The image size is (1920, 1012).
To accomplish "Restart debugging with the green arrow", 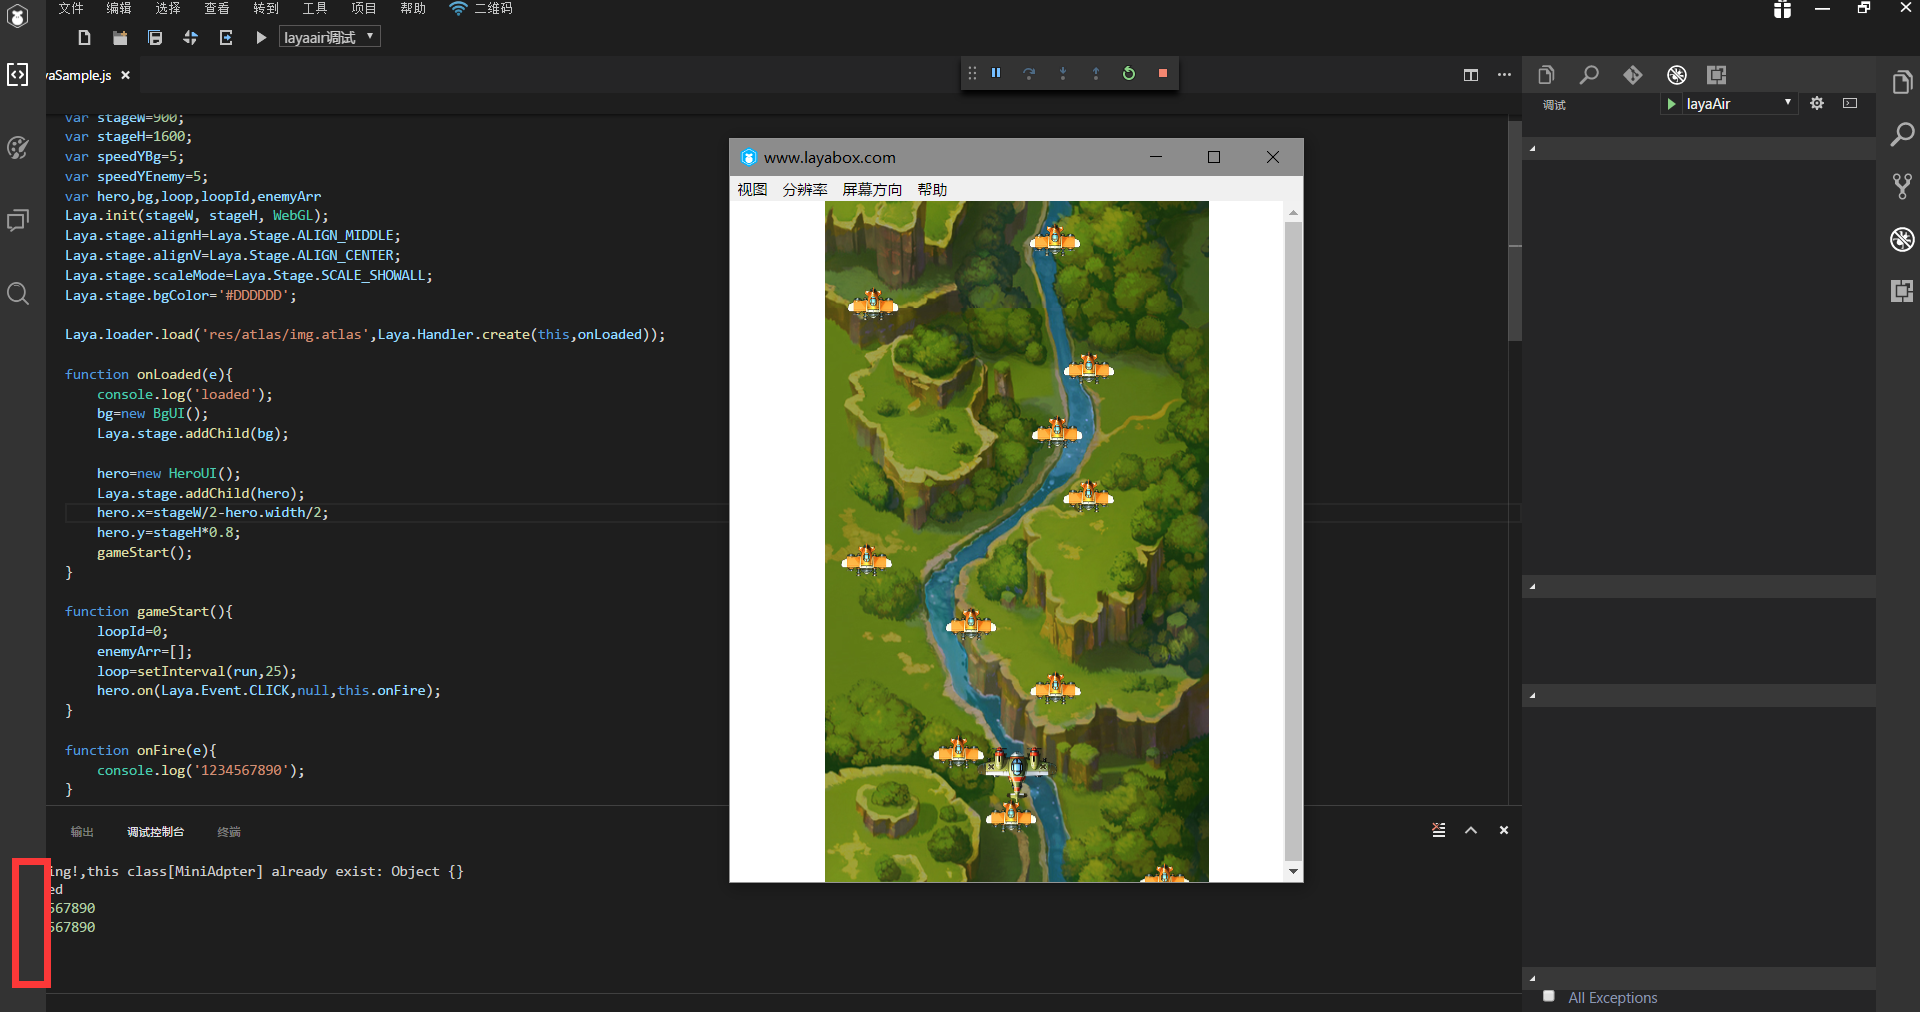I will click(1129, 73).
